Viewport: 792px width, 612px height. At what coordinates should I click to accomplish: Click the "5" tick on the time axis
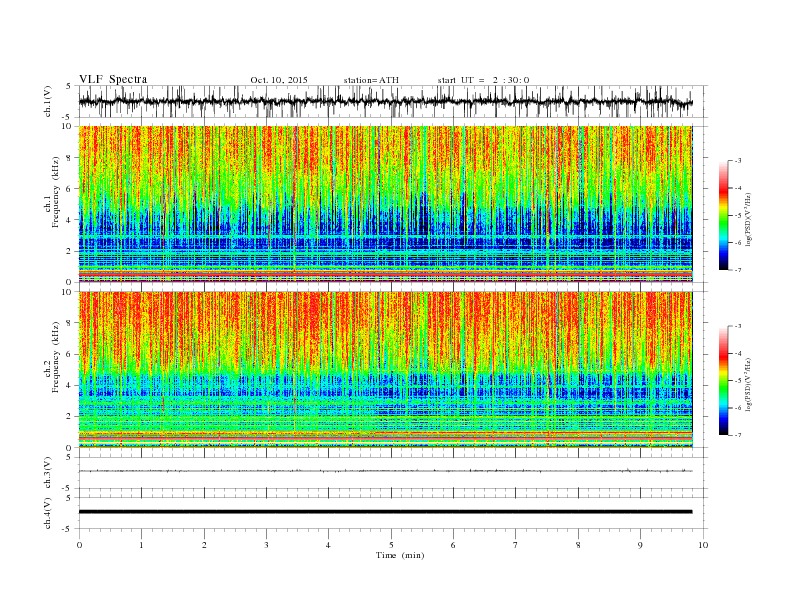click(391, 545)
